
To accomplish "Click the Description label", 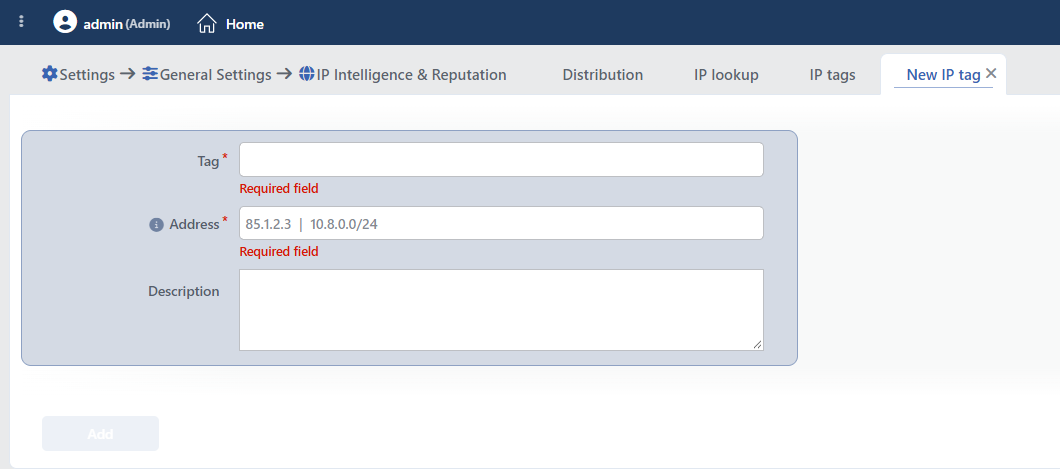I will point(184,291).
